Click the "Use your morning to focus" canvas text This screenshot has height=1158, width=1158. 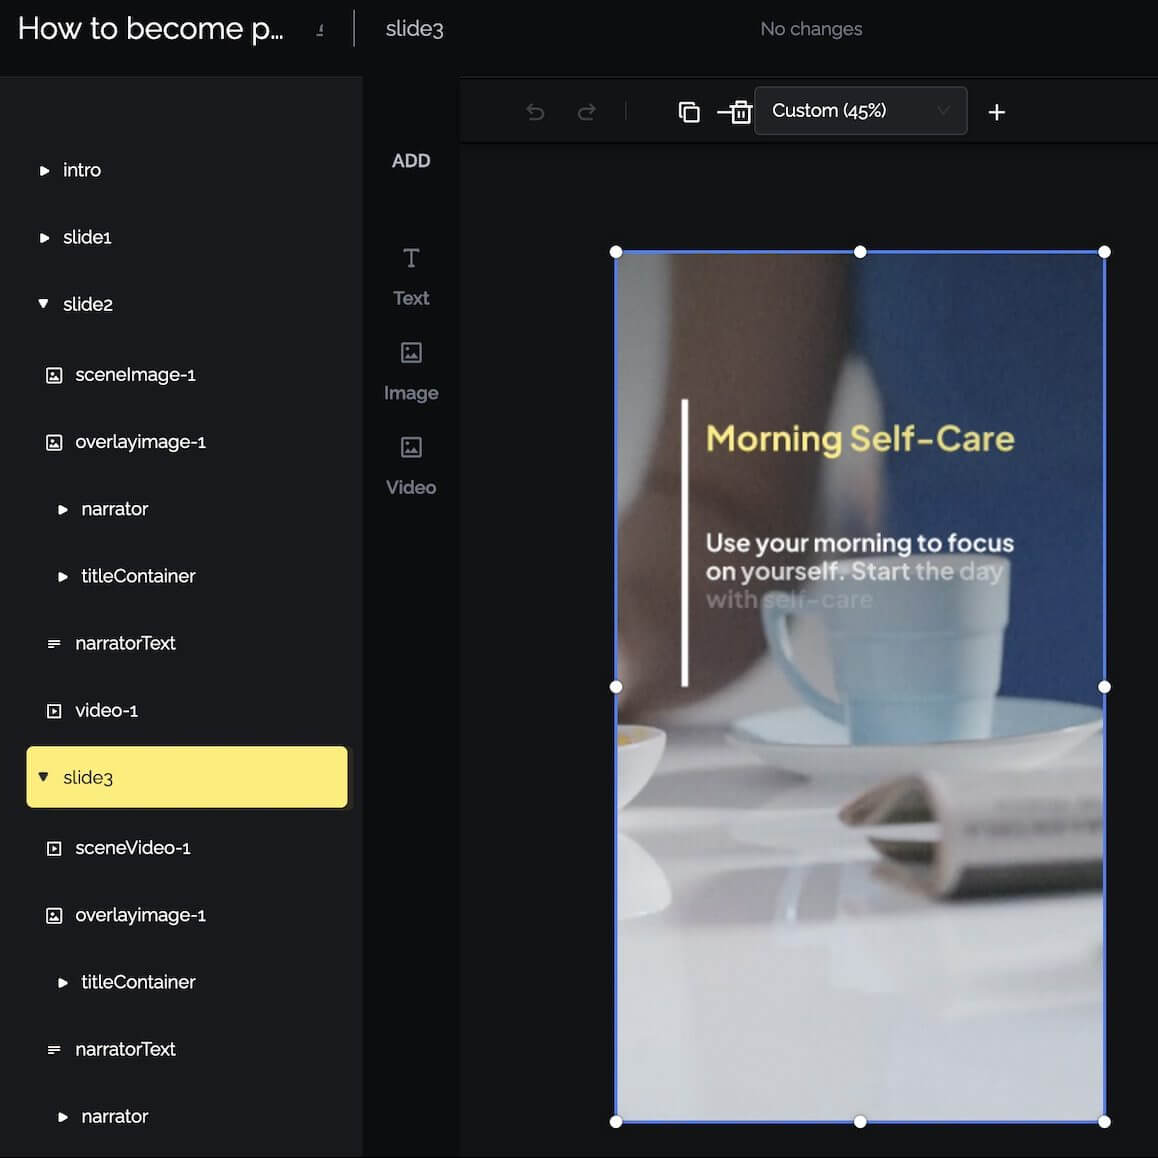pyautogui.click(x=860, y=544)
